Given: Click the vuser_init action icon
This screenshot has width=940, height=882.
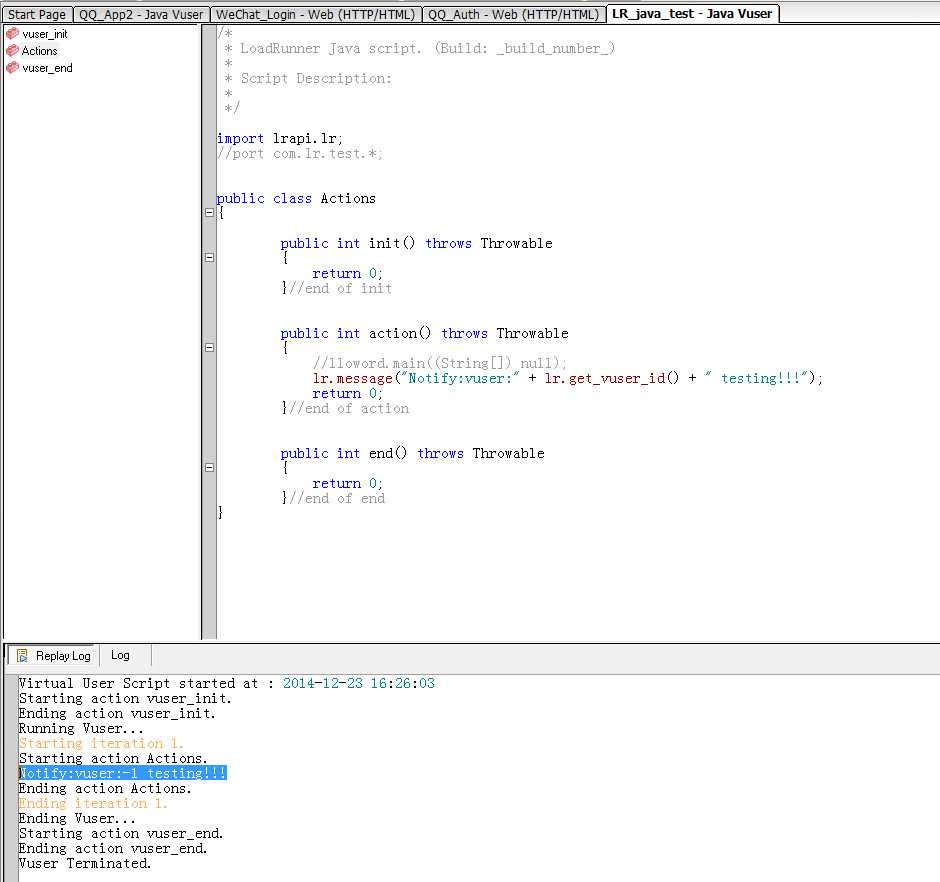Looking at the screenshot, I should click(x=12, y=34).
